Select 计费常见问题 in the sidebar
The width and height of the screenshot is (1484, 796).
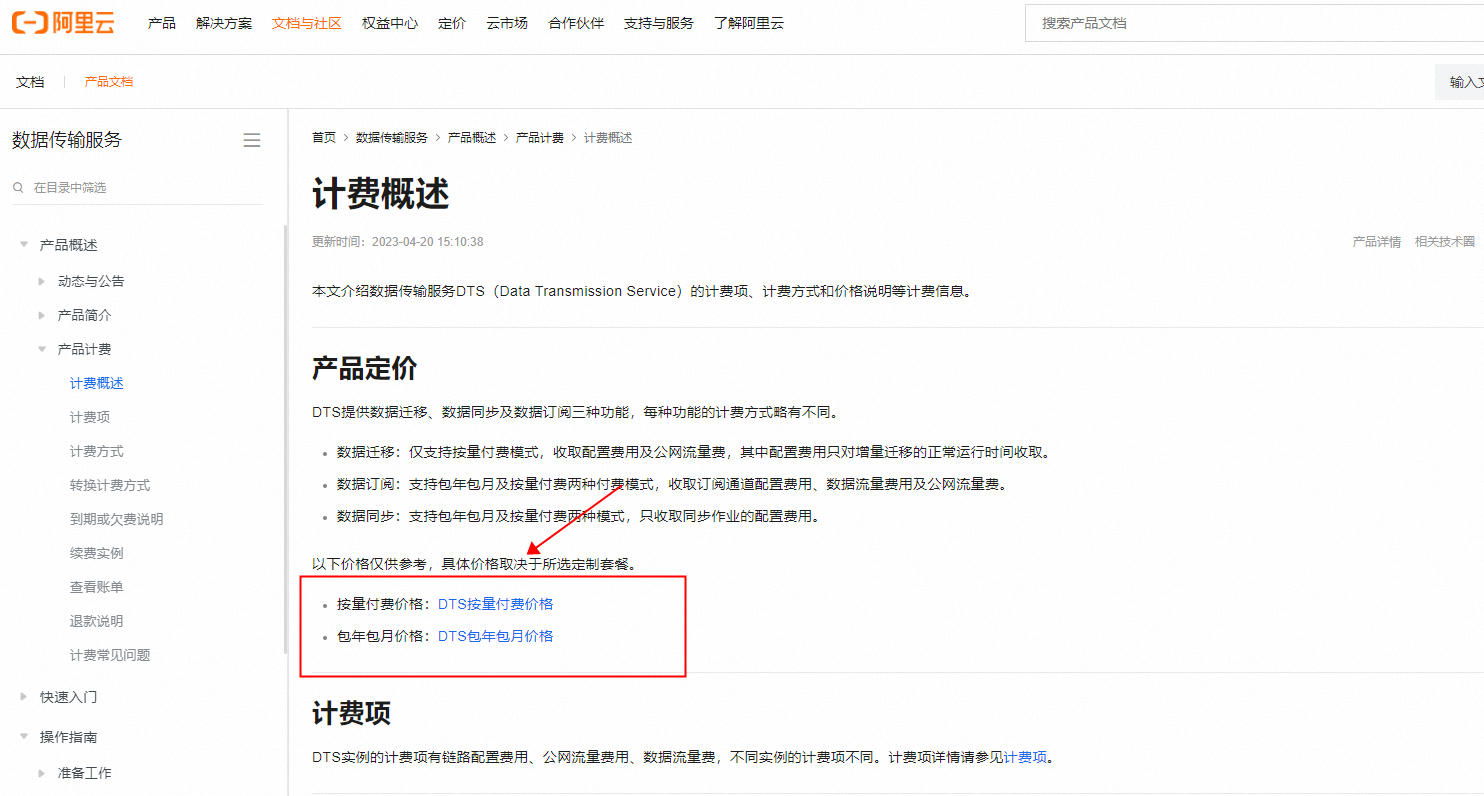tap(110, 656)
